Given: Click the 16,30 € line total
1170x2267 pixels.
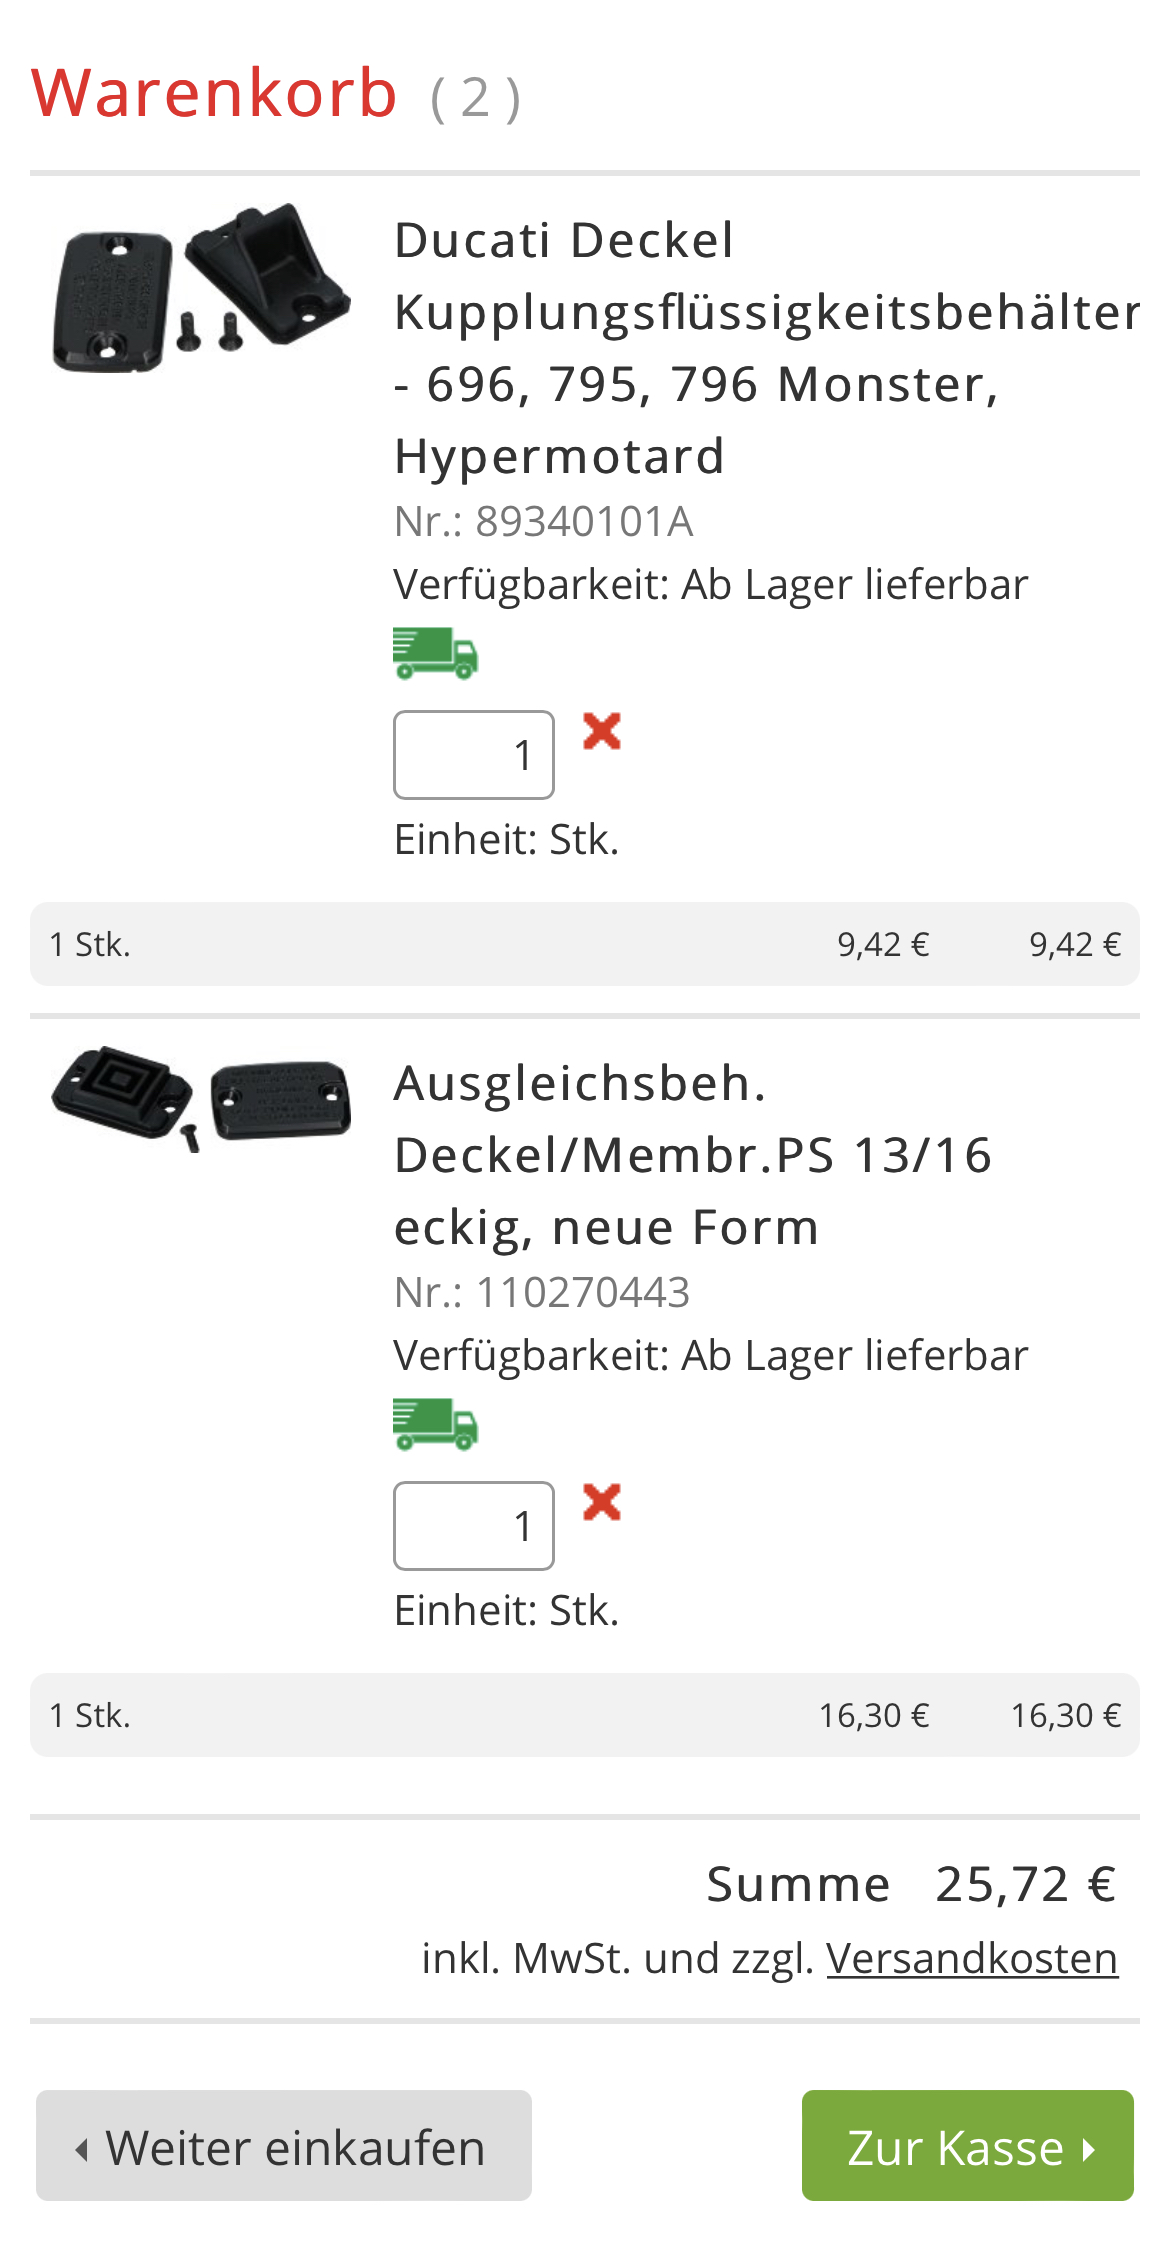Looking at the screenshot, I should pyautogui.click(x=1066, y=1716).
